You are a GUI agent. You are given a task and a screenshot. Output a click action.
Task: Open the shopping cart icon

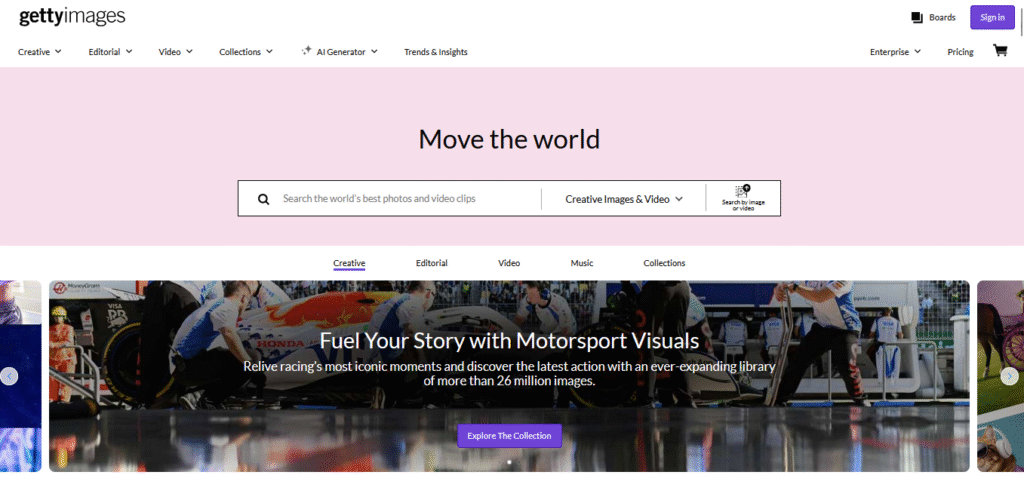coord(999,51)
